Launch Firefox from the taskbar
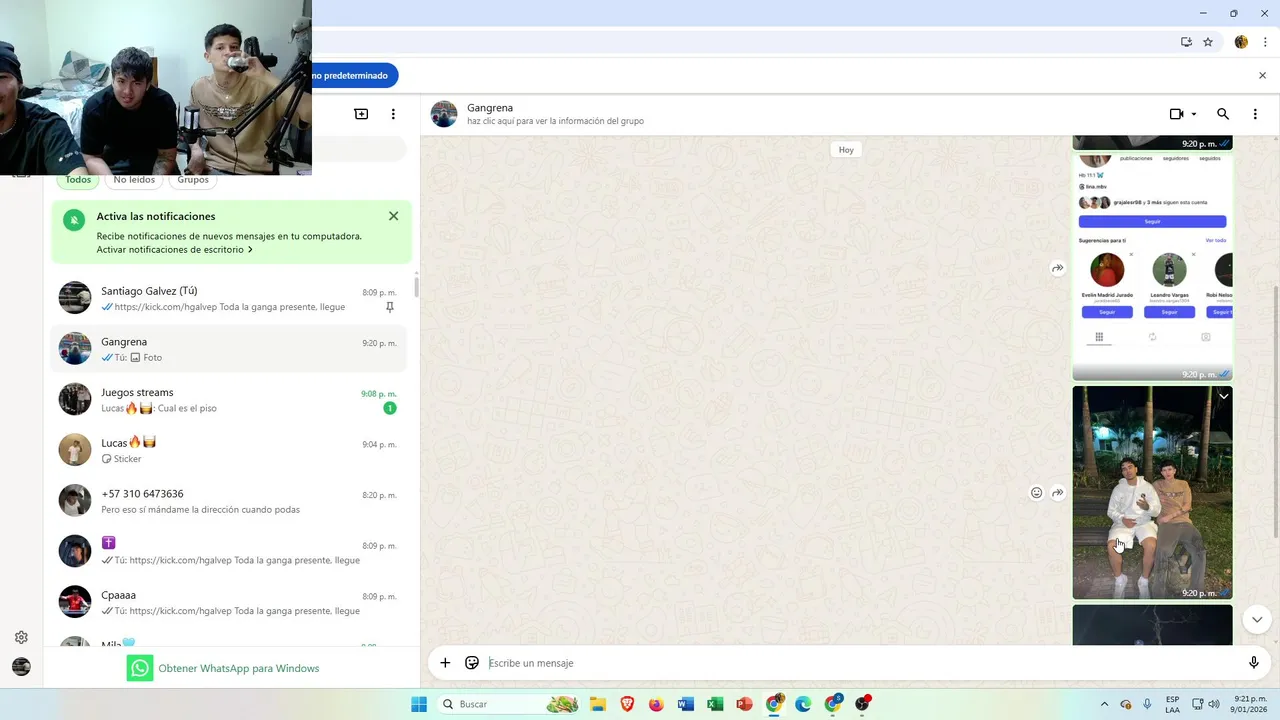Screen dimensions: 1280x720 point(656,704)
